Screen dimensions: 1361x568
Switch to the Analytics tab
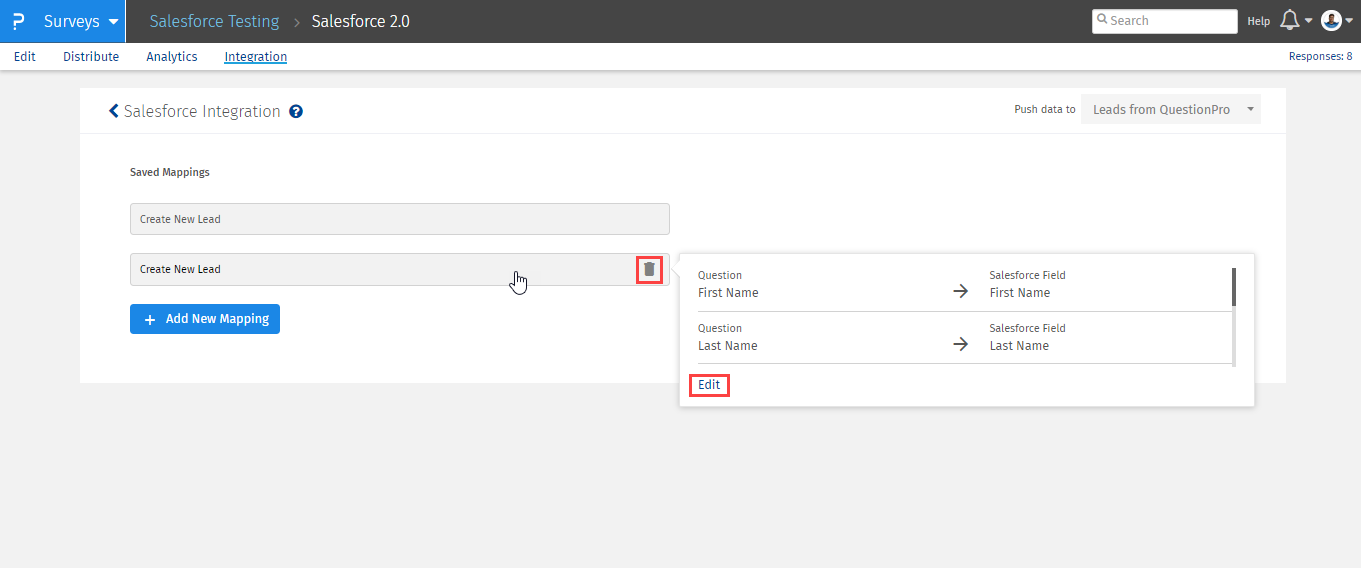pyautogui.click(x=172, y=57)
